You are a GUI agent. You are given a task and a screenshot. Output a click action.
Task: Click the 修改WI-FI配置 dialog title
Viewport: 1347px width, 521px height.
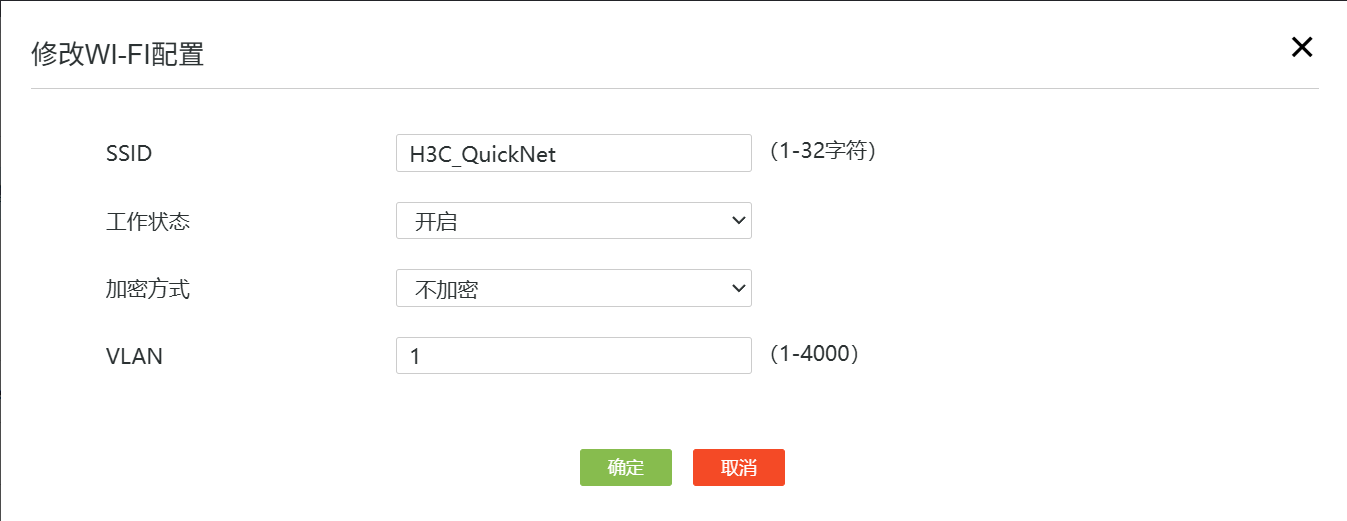click(x=118, y=54)
